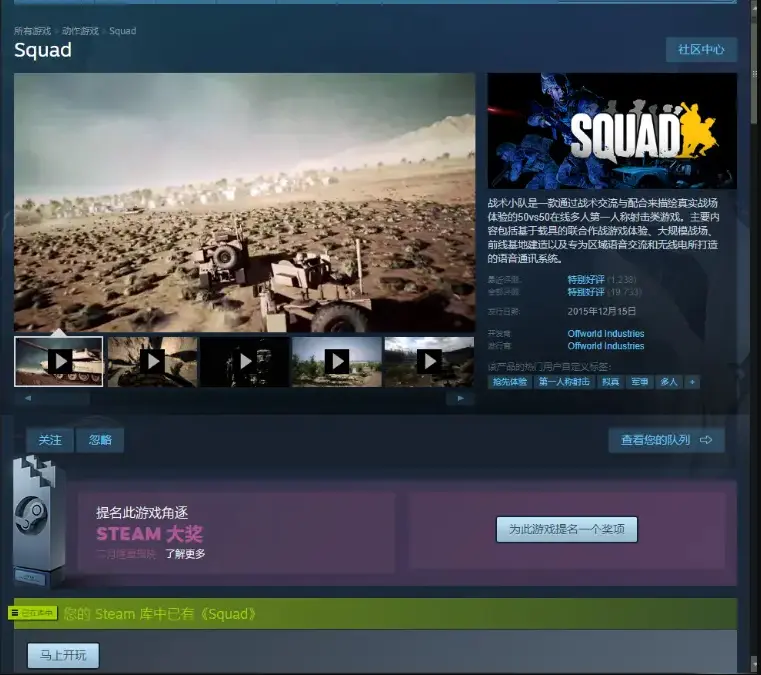Select the 拟真 tag

point(611,382)
